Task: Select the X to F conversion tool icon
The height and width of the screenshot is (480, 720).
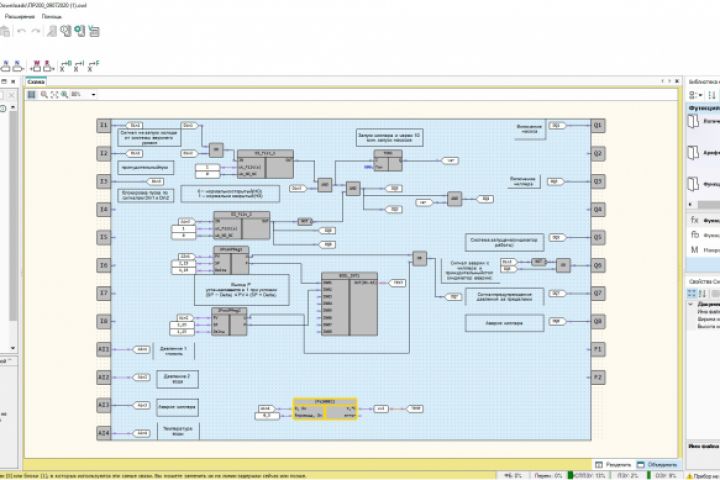Action: tap(93, 66)
